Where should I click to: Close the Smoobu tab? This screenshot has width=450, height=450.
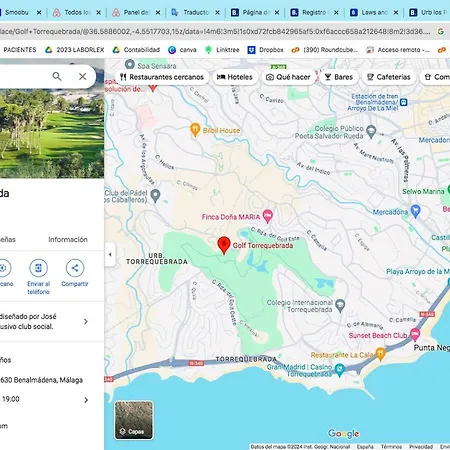coord(39,12)
